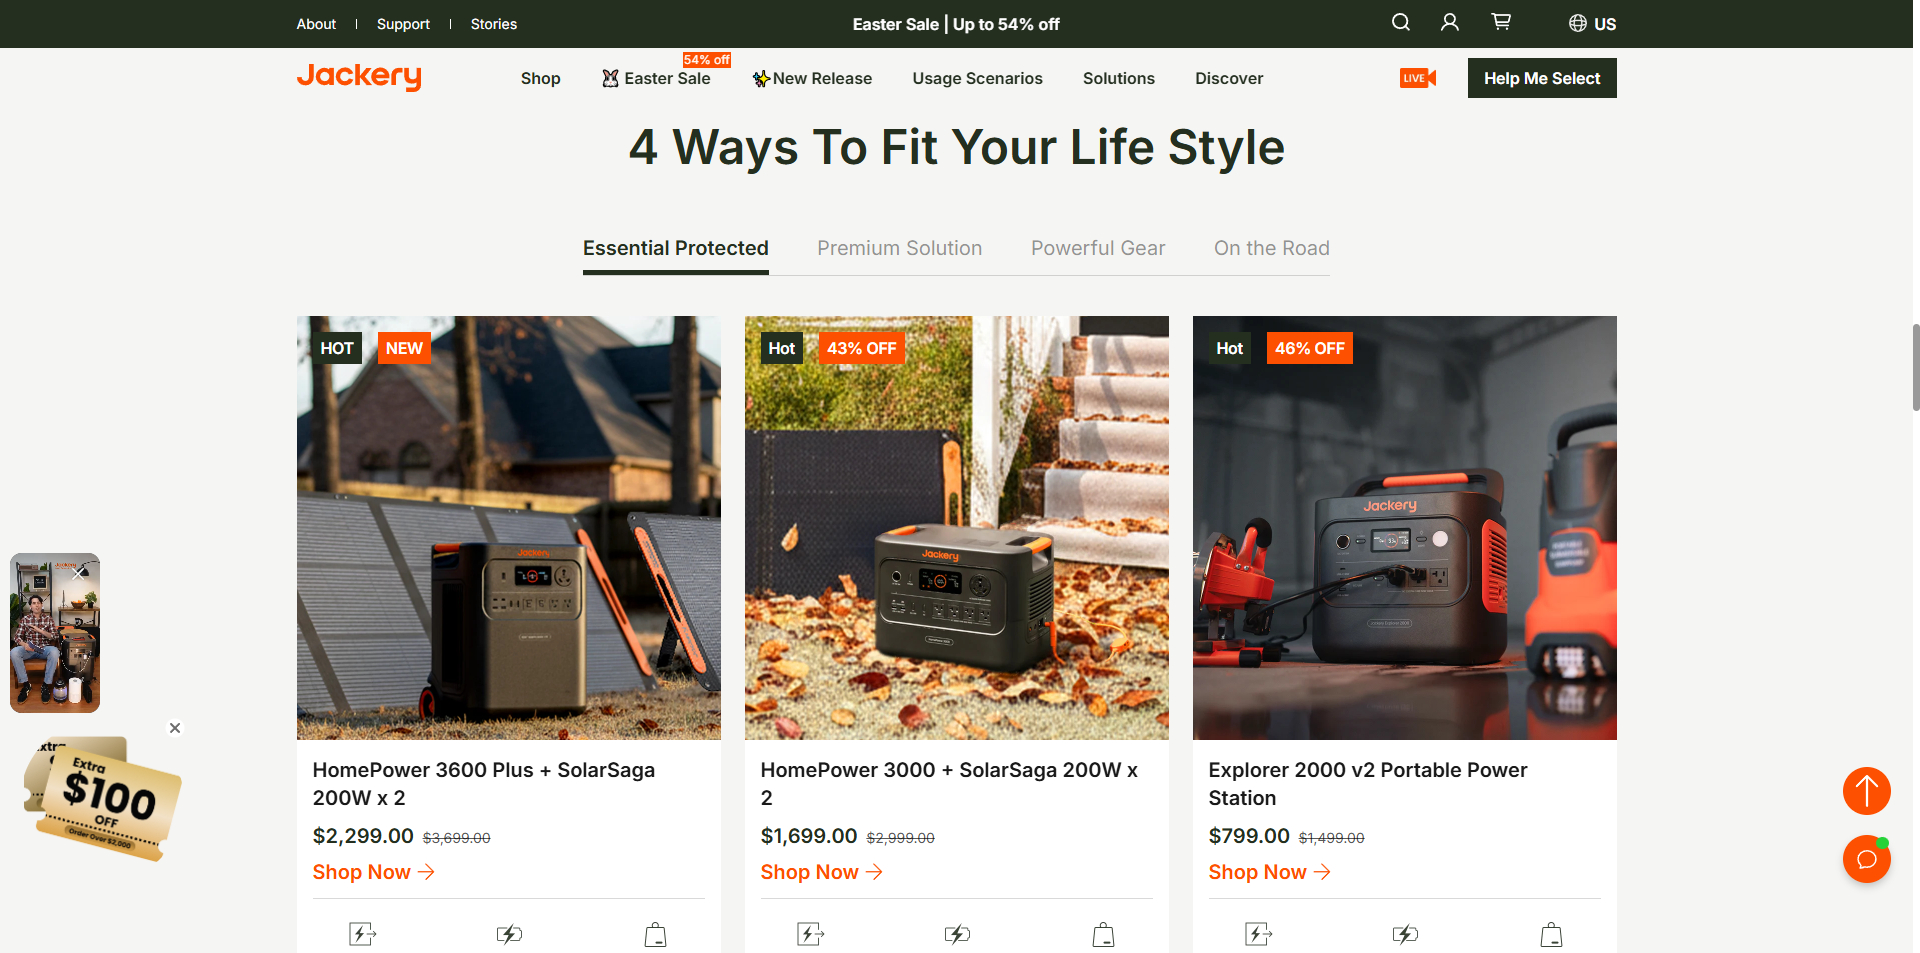Click the Help Me Select button
Viewport: 1920px width, 953px height.
[1542, 78]
